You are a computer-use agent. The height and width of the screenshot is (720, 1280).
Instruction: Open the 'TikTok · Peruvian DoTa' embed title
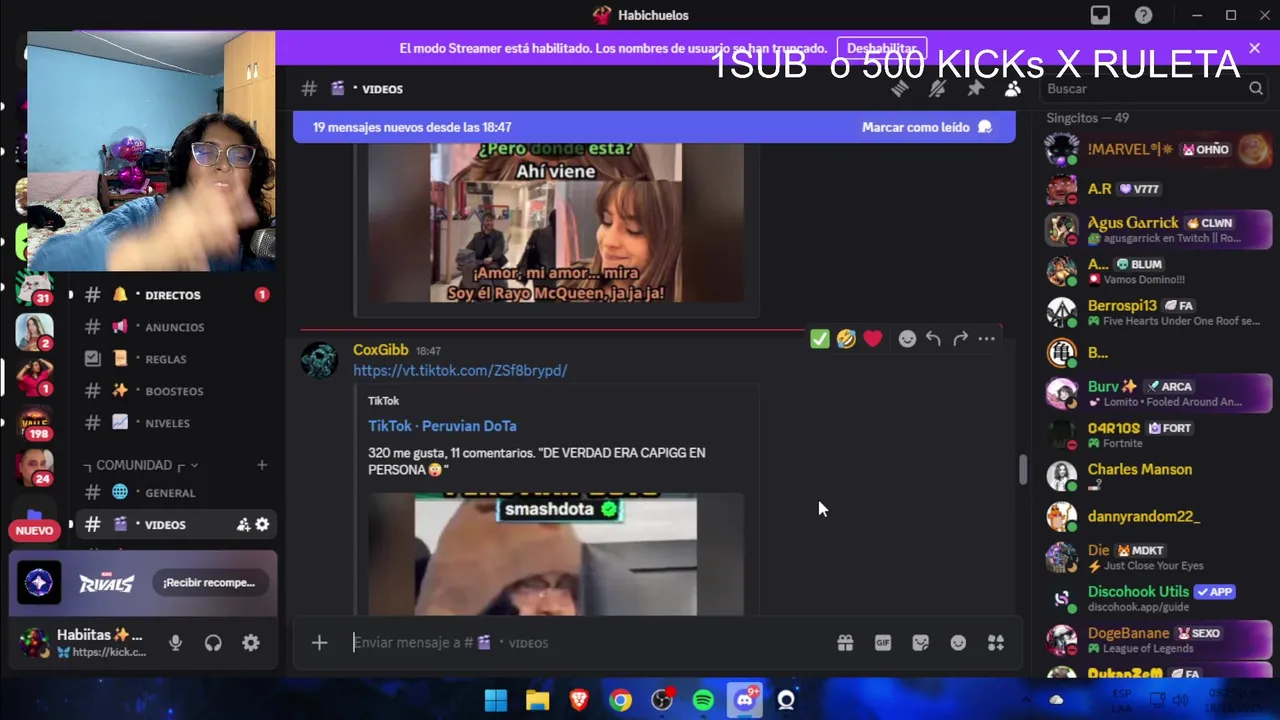[442, 426]
